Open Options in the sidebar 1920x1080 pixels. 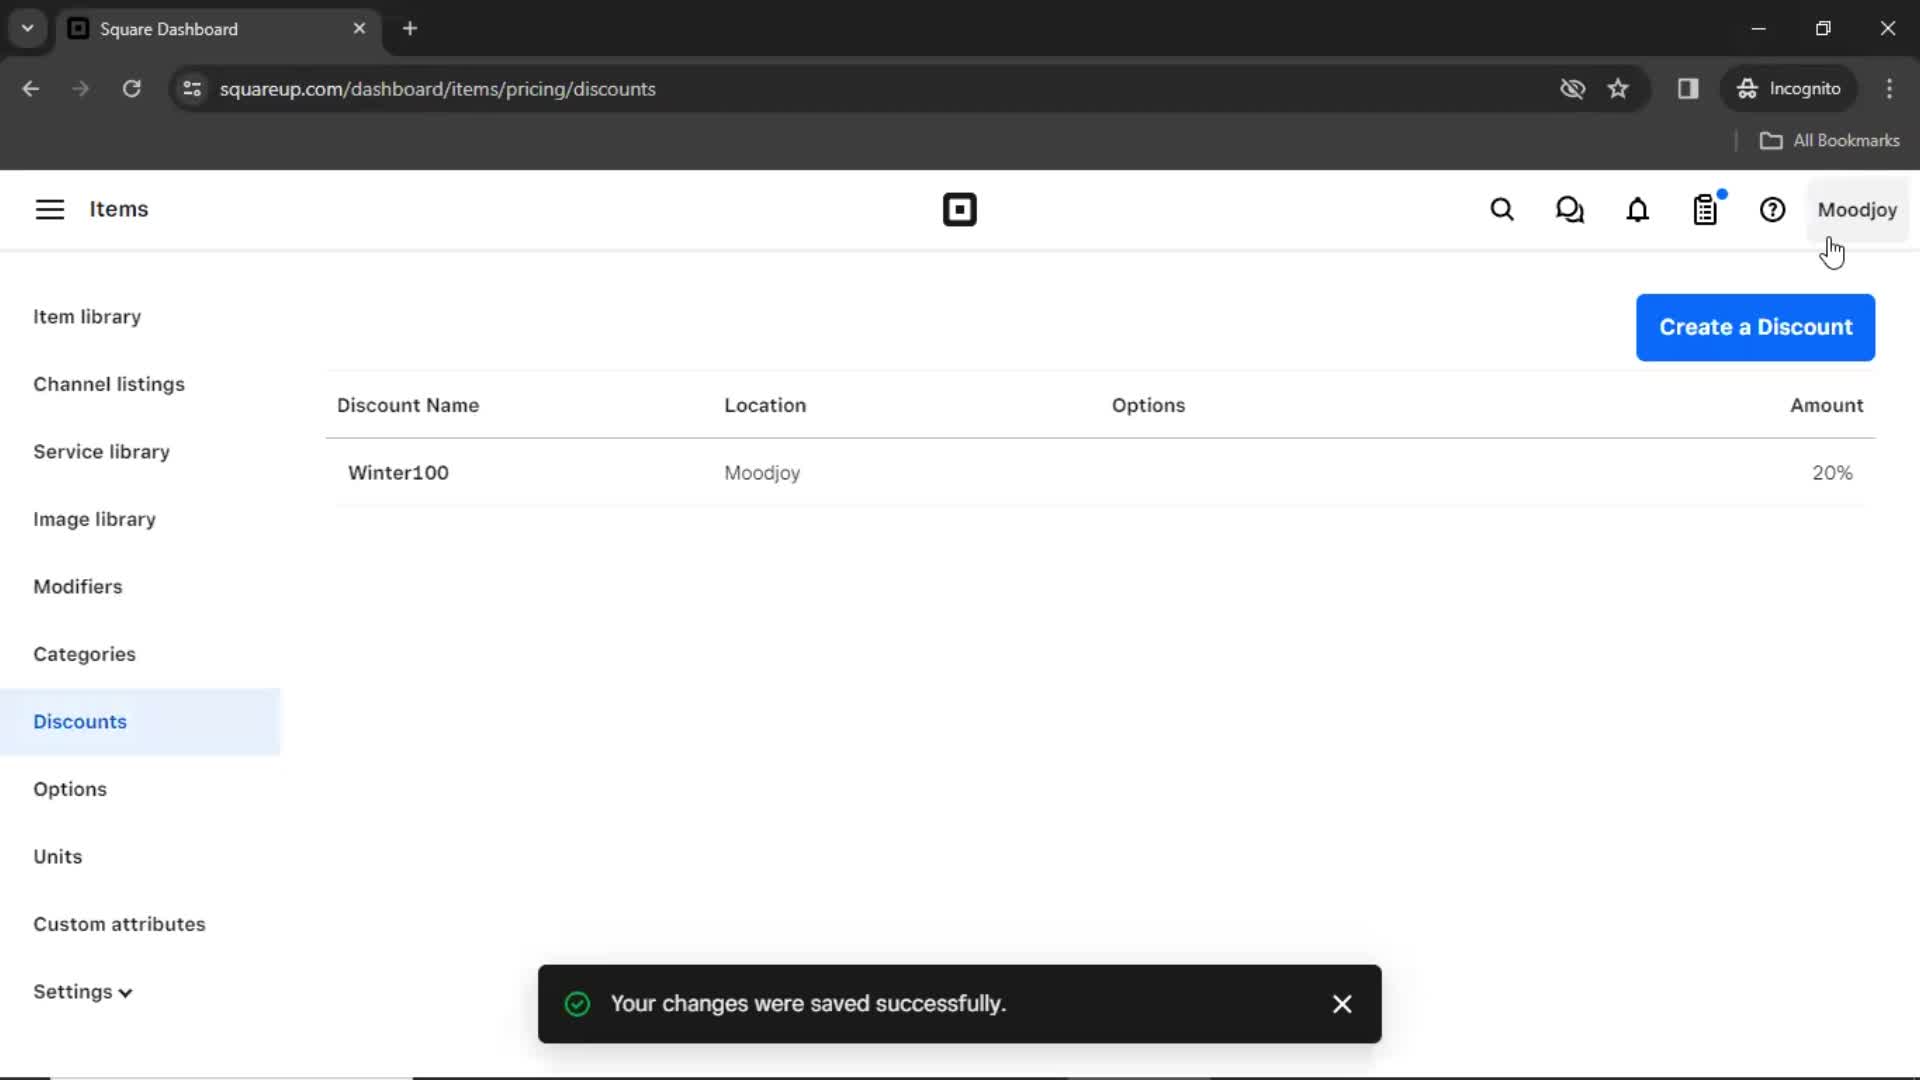70,789
